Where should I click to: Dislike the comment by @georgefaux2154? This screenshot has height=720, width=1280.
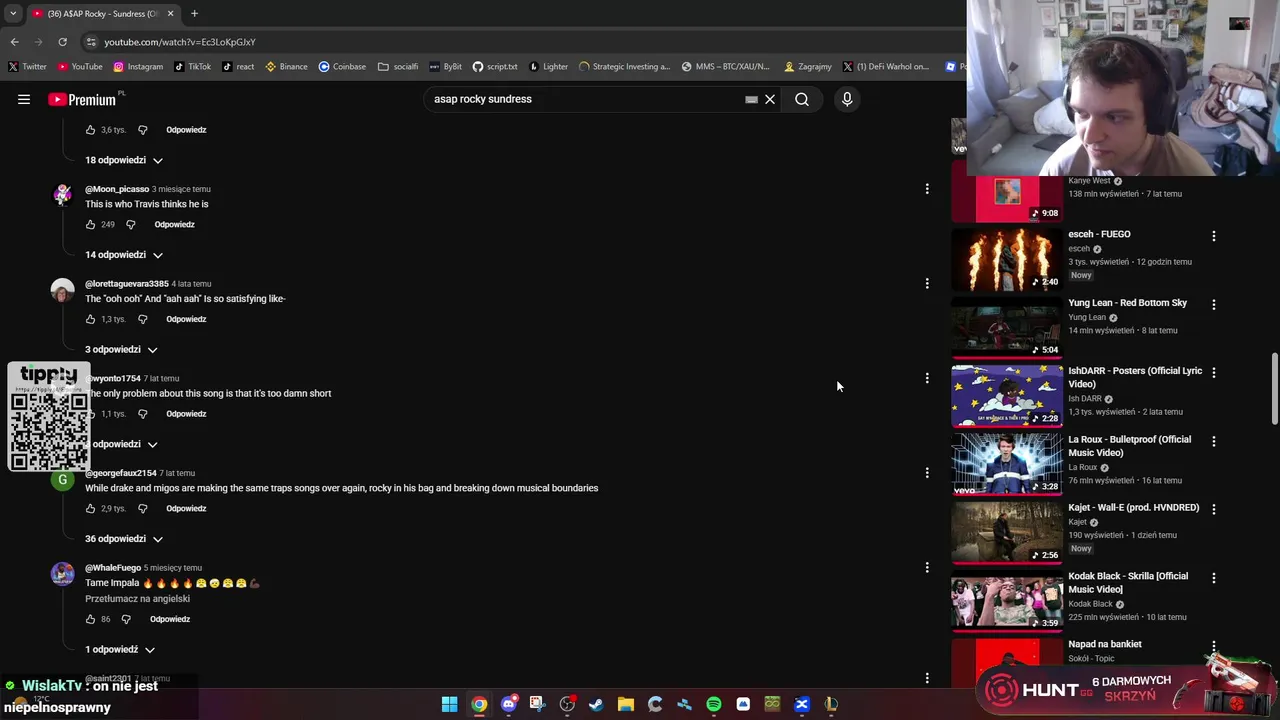(x=142, y=508)
